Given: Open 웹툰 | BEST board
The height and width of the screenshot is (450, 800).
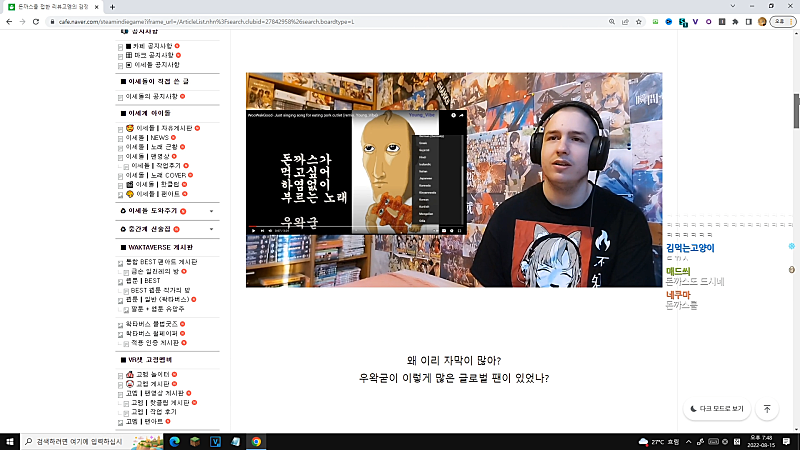Looking at the screenshot, I should (143, 281).
